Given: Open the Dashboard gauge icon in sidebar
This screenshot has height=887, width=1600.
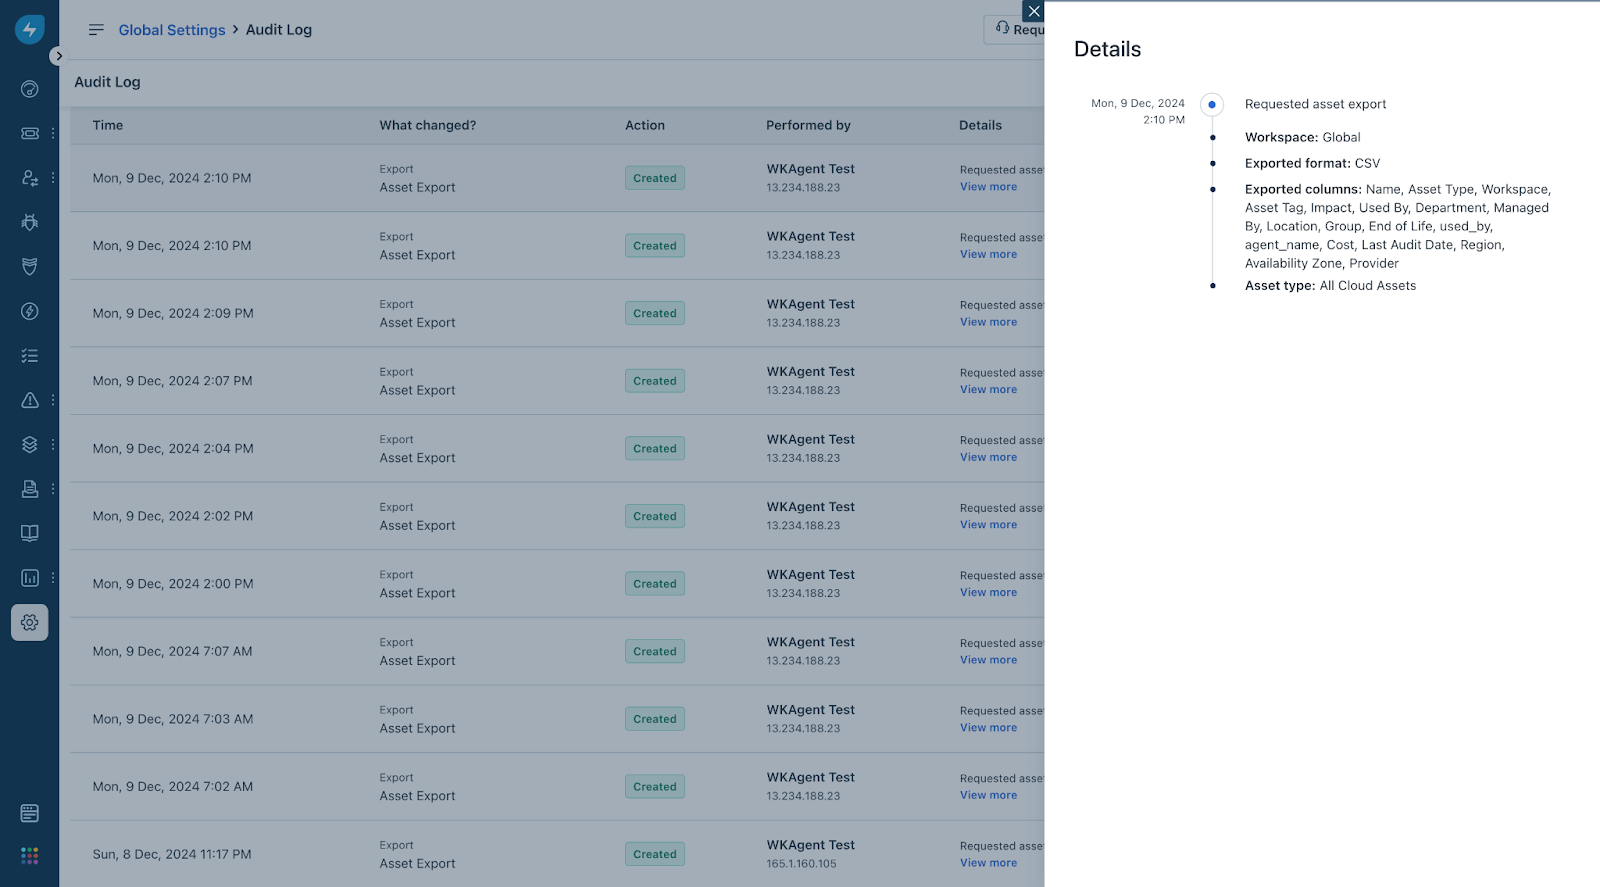Looking at the screenshot, I should pos(30,89).
